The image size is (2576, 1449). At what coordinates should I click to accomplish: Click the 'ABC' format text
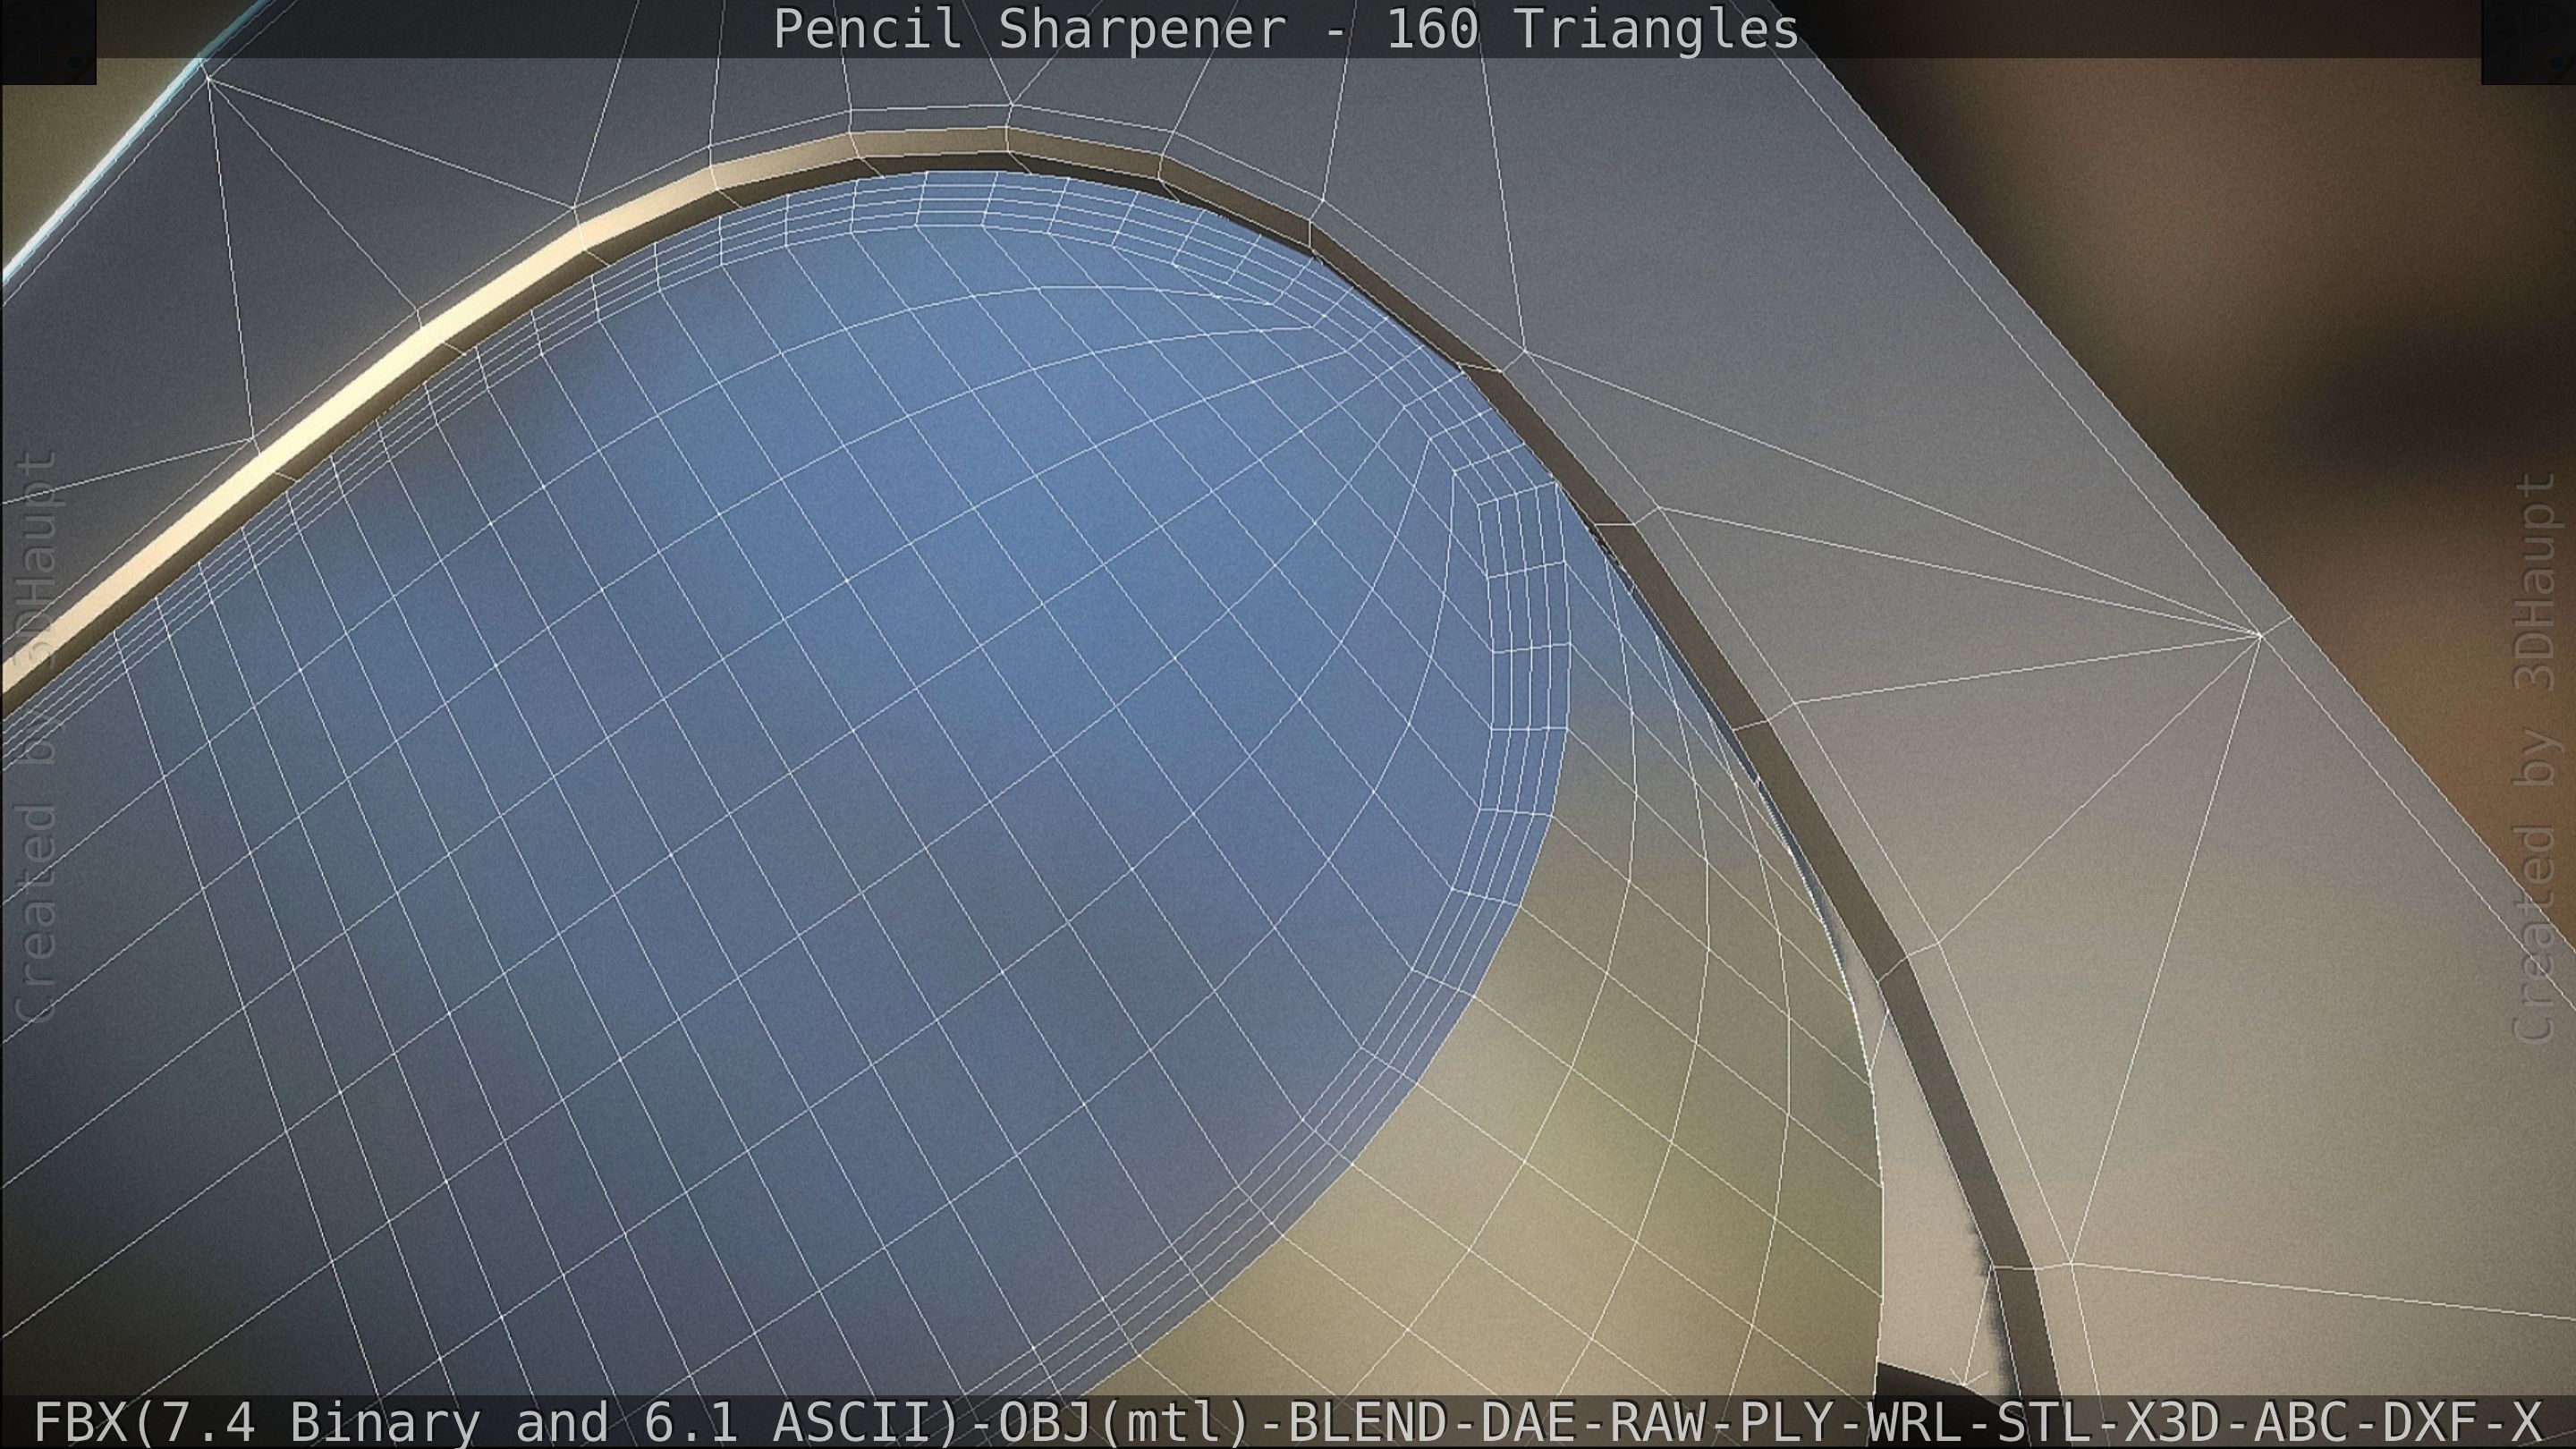(x=2301, y=1424)
